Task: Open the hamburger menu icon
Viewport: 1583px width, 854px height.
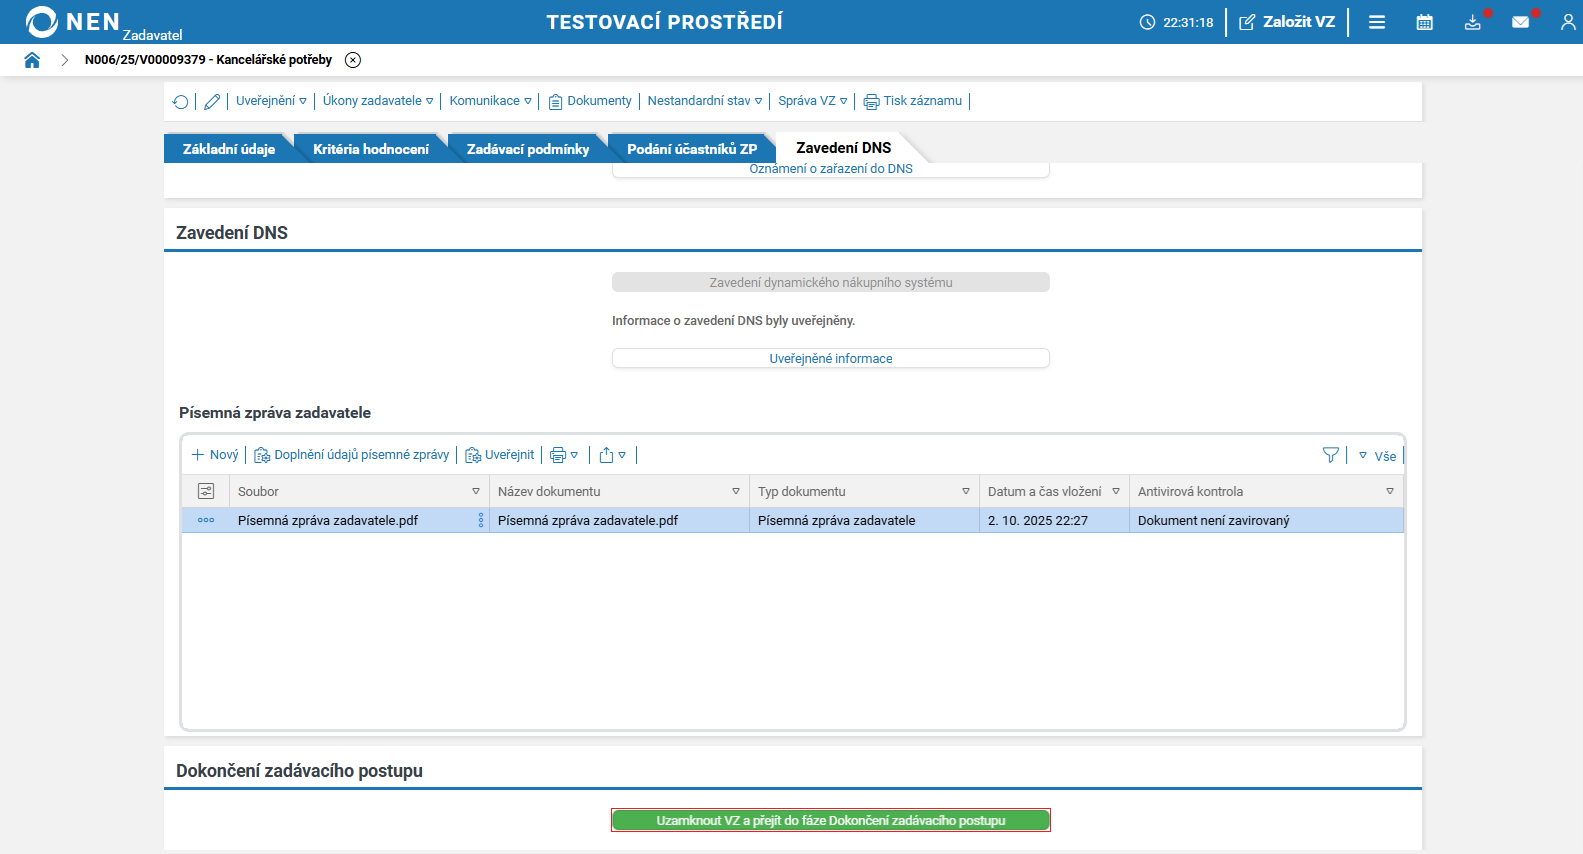Action: click(1377, 22)
